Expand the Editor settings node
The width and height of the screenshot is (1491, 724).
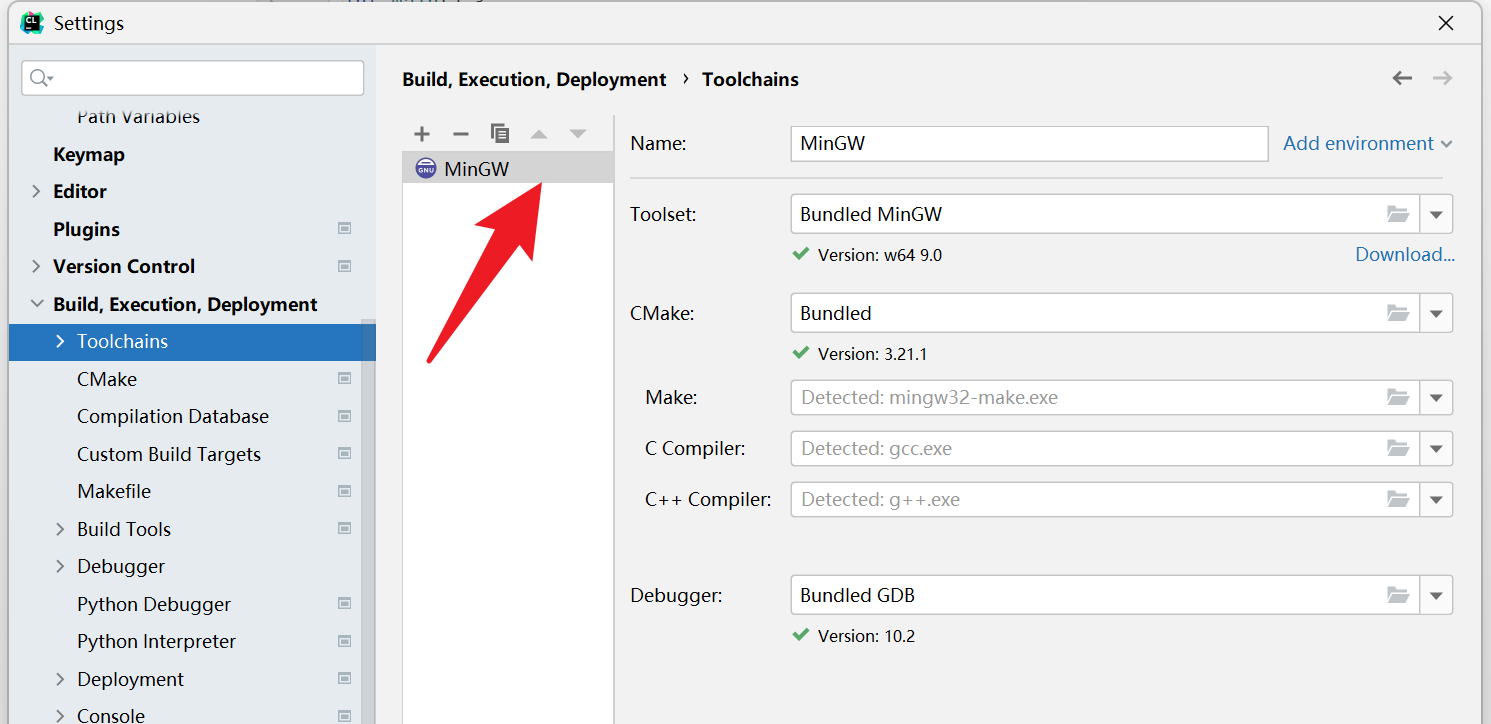[x=37, y=191]
